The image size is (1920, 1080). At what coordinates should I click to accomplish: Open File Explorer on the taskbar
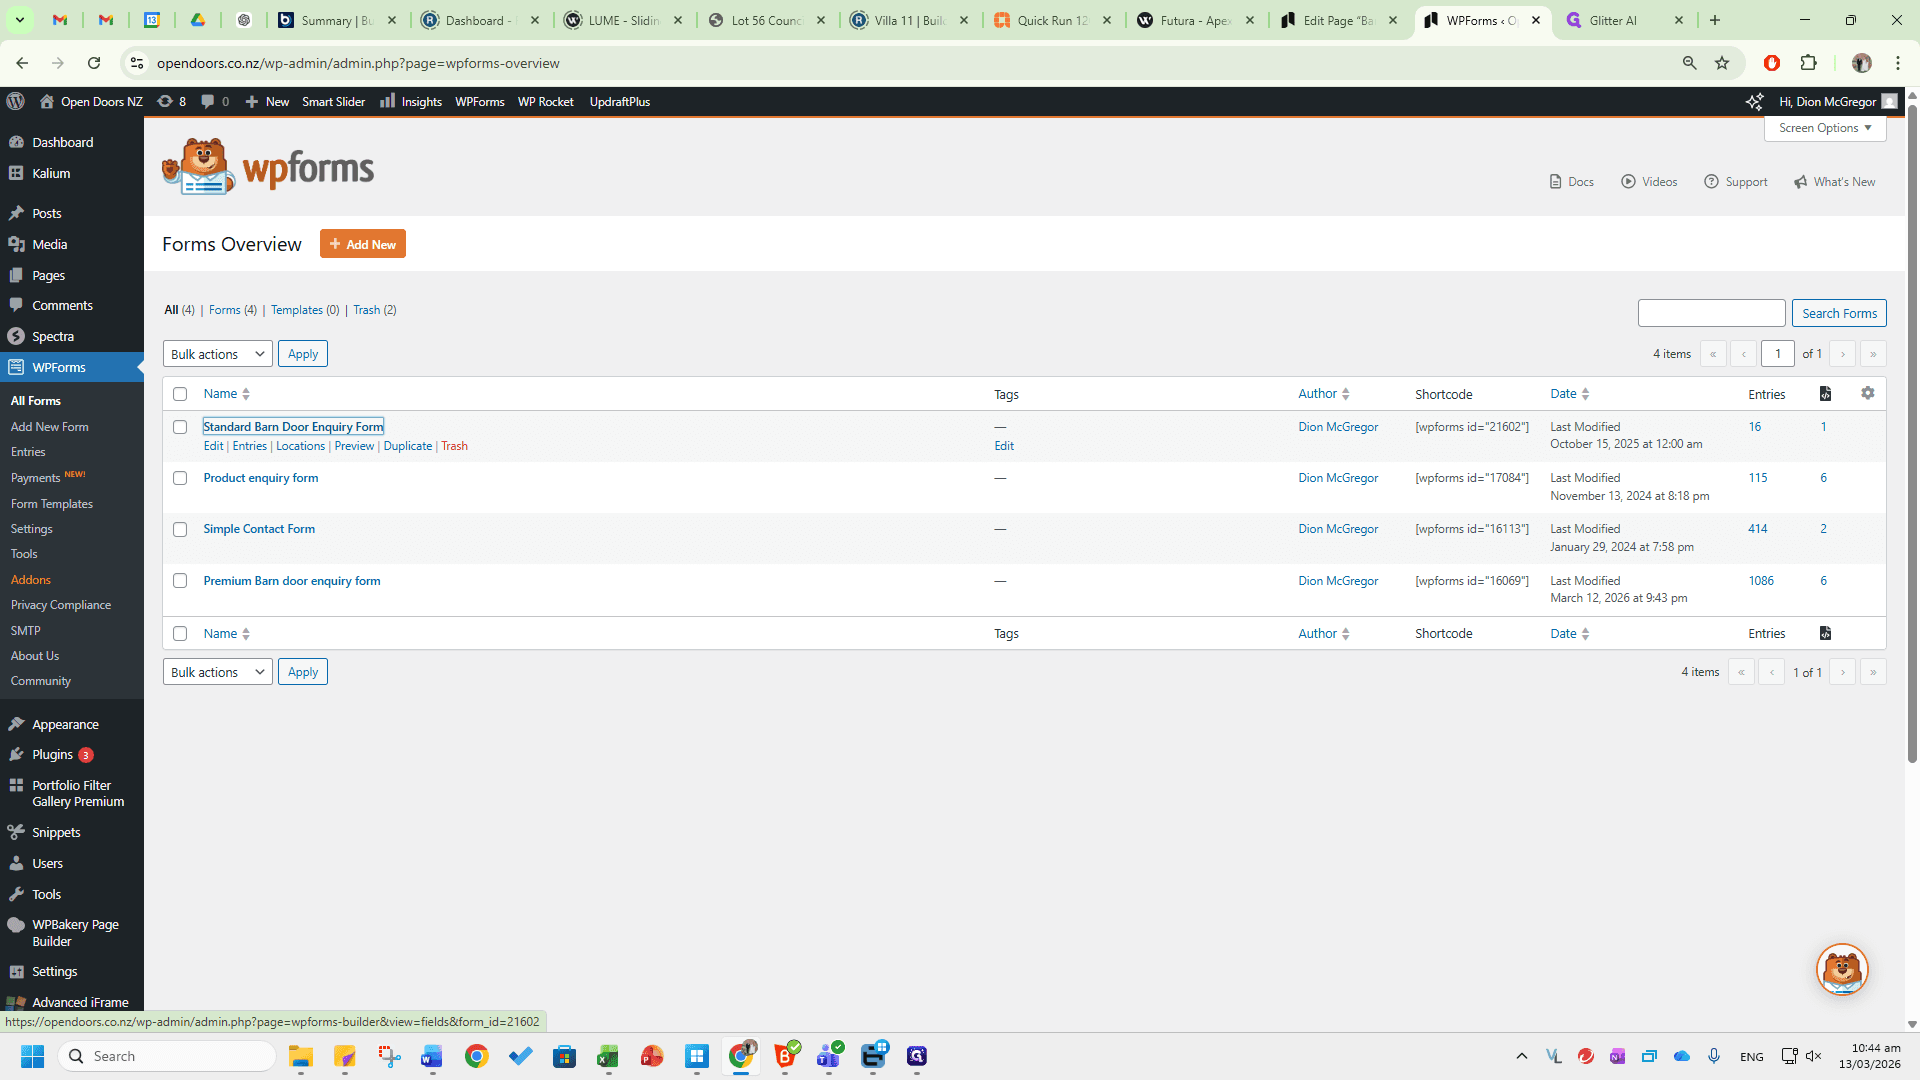pyautogui.click(x=301, y=1056)
